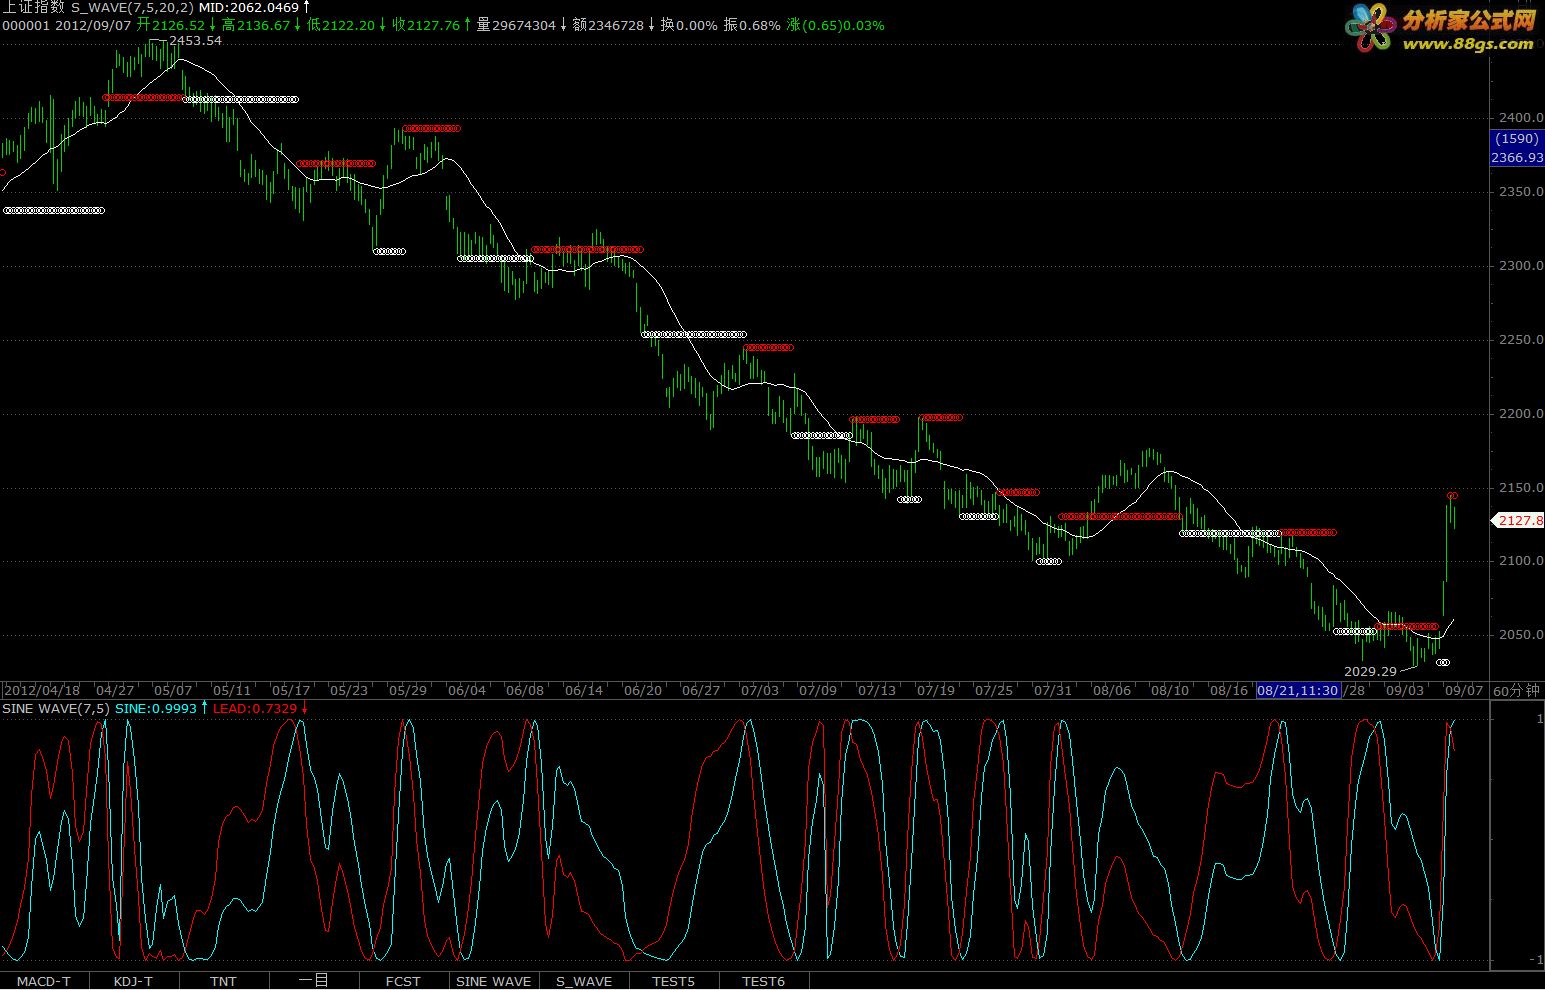Click the (1590) tag on the price axis
Screen dimensions: 1545x990
[1517, 139]
